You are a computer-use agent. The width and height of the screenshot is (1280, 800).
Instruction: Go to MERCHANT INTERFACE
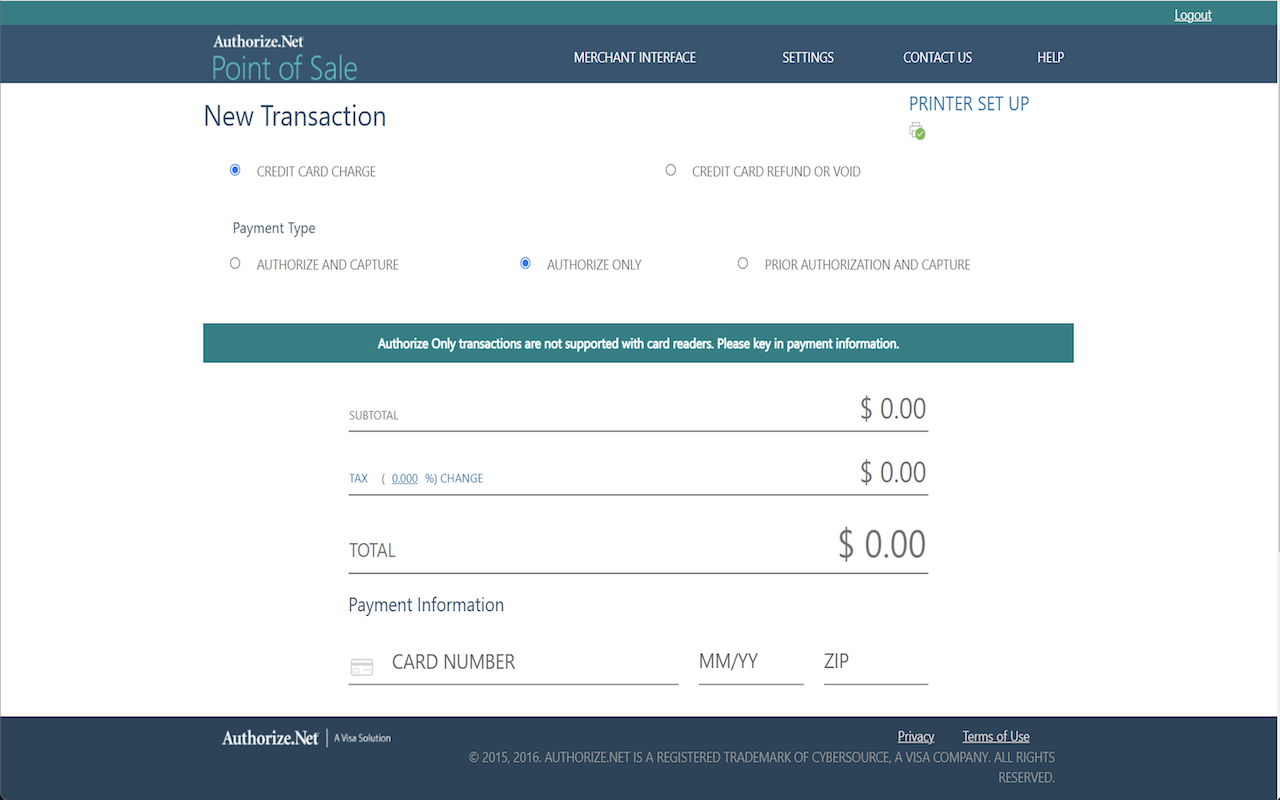tap(635, 57)
